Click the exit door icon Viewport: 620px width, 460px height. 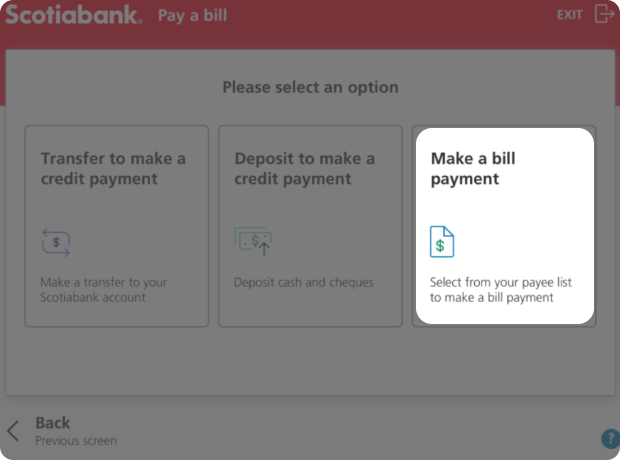pos(605,14)
